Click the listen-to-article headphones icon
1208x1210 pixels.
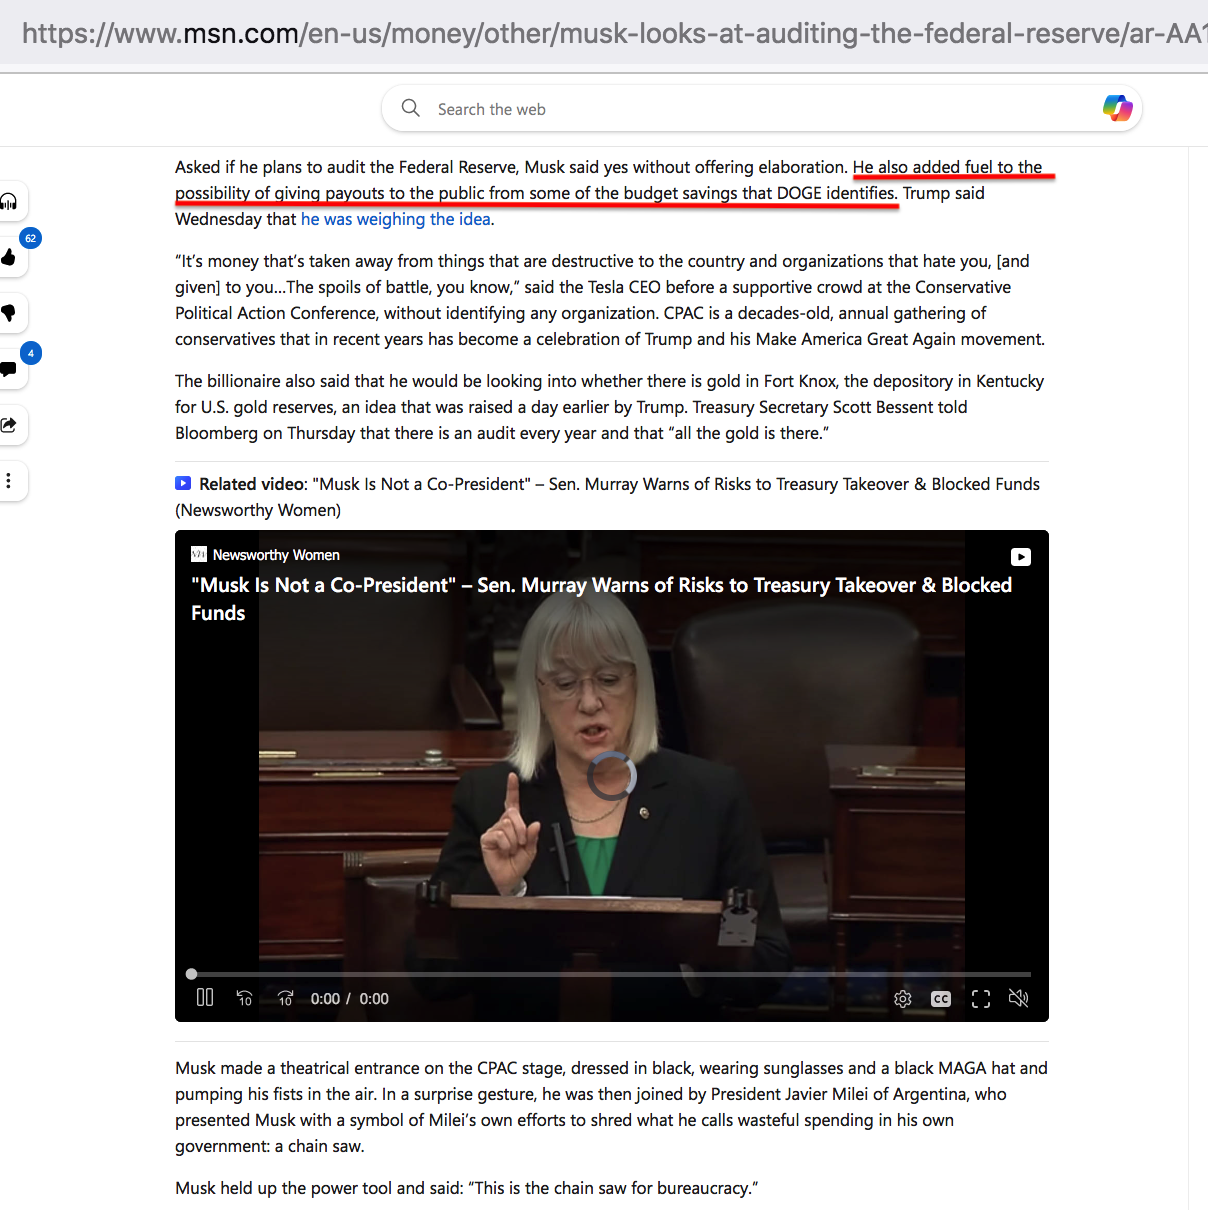click(9, 202)
